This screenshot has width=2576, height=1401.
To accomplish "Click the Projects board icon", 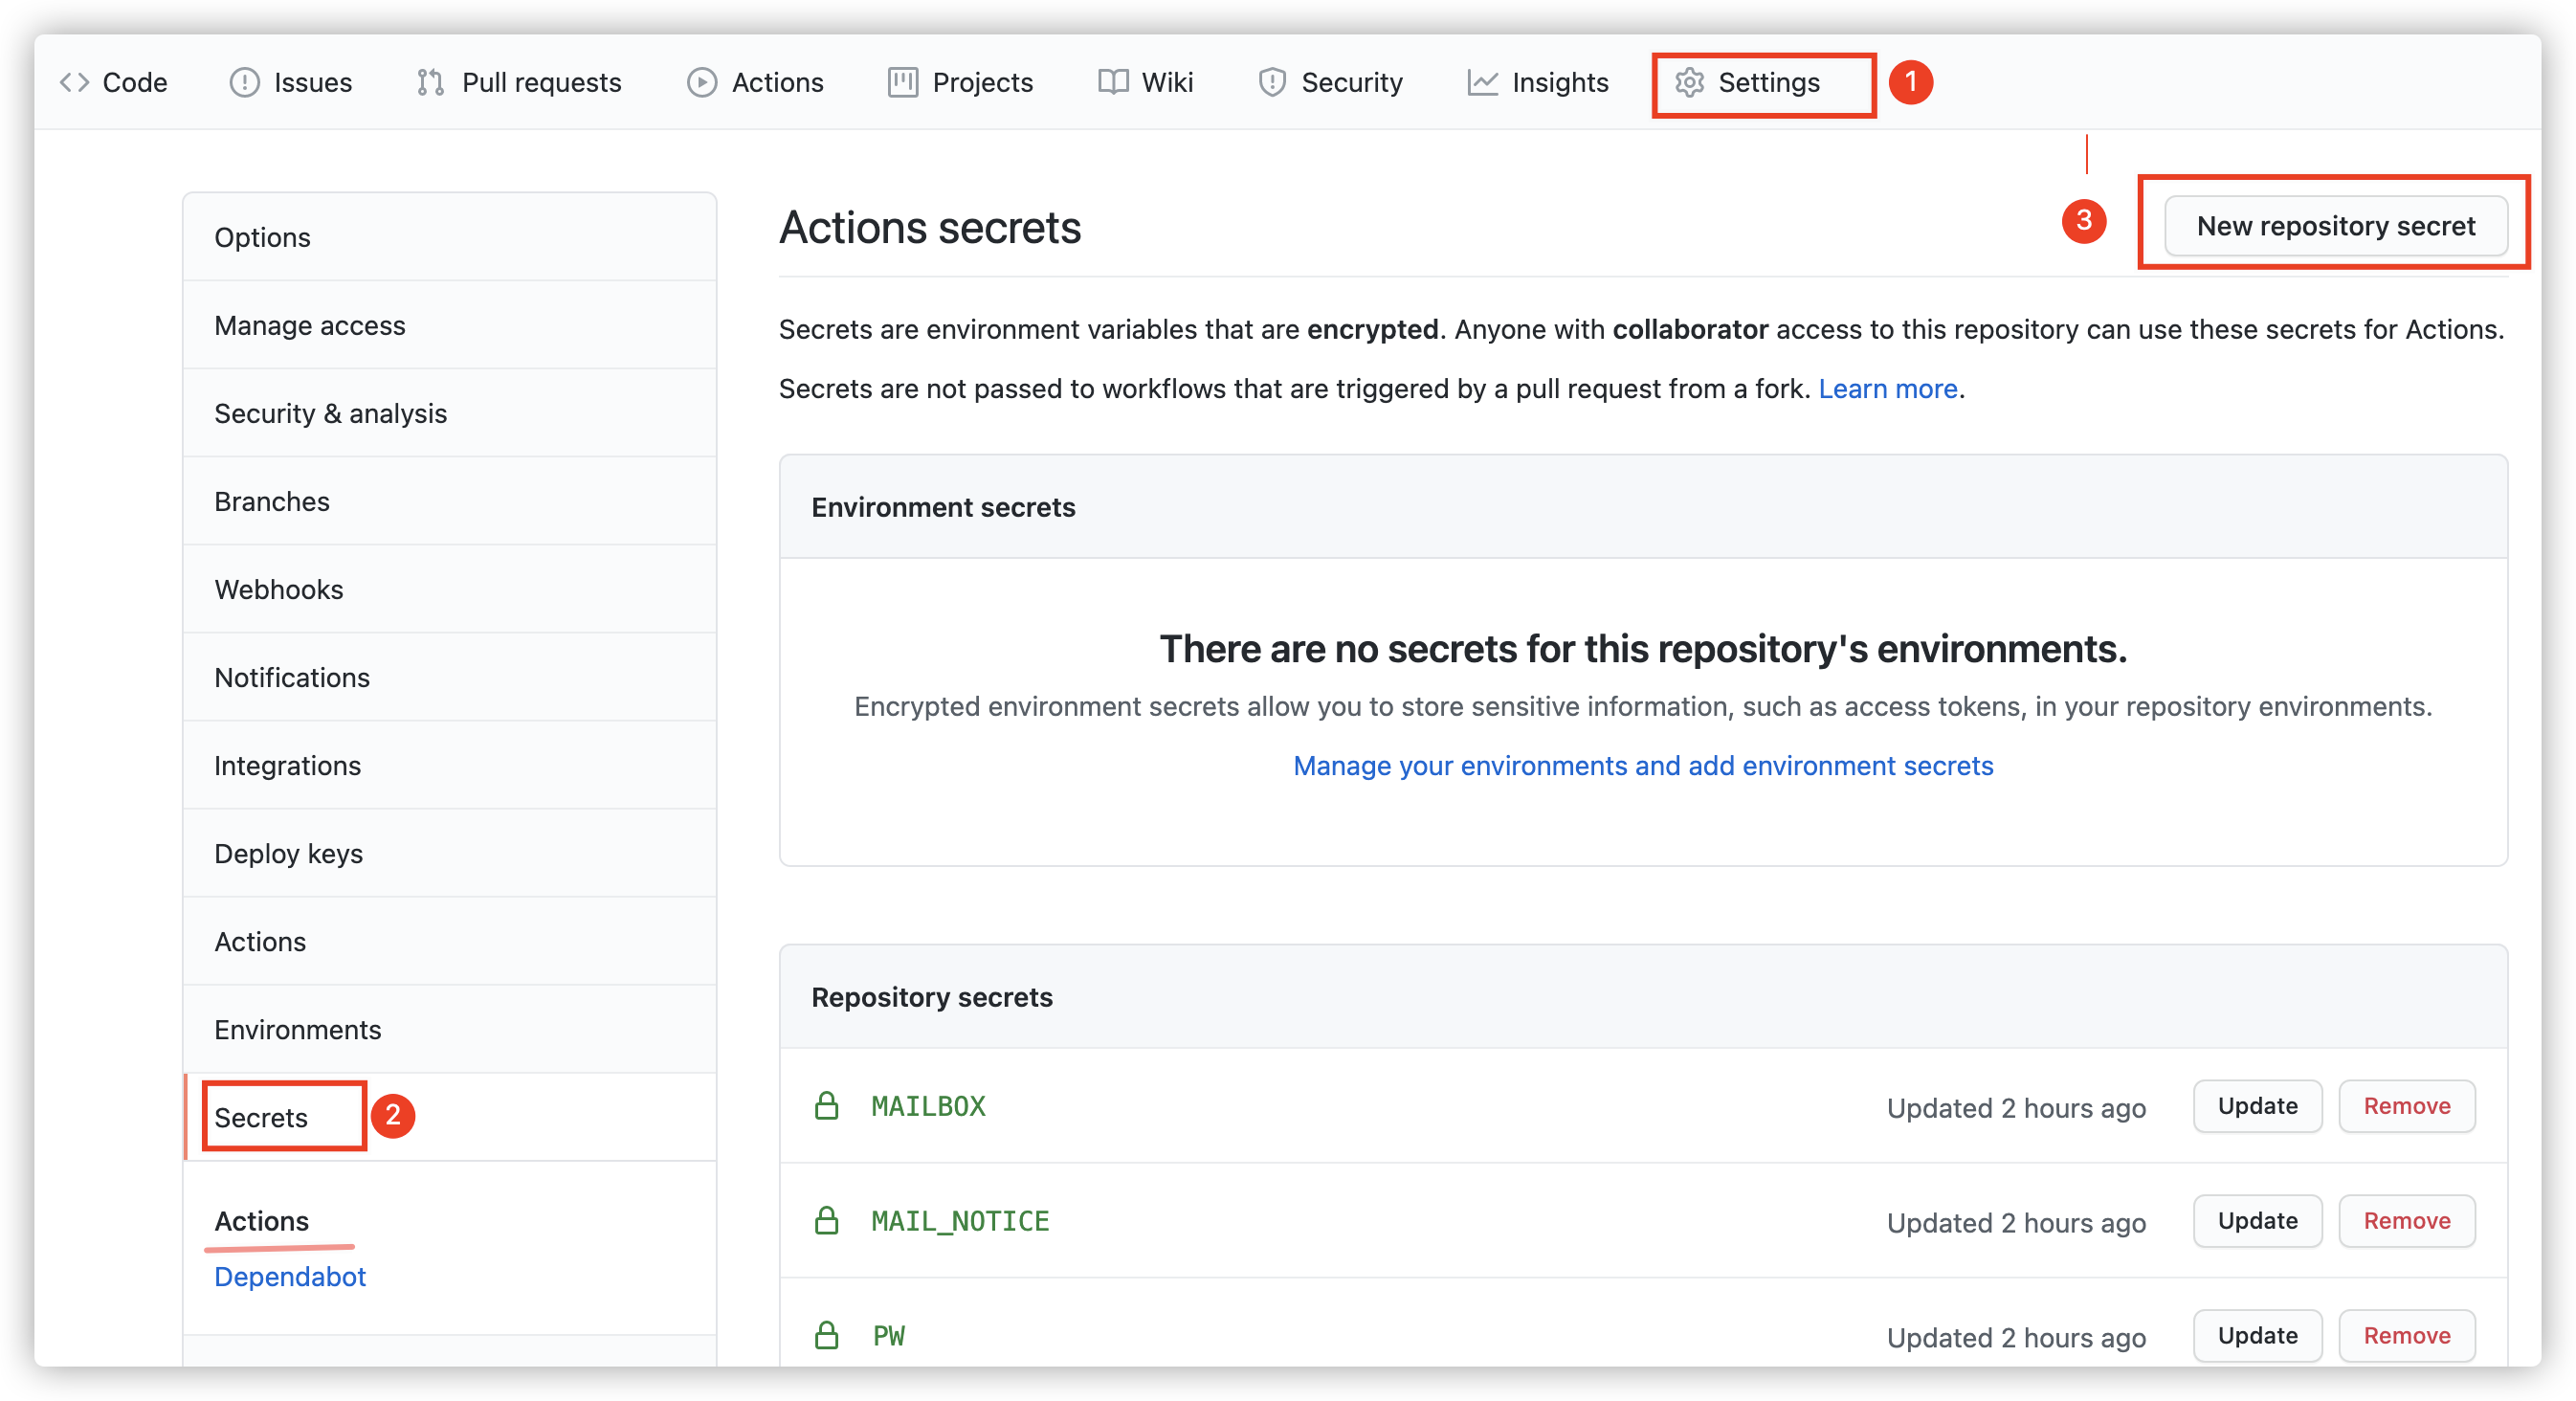I will (902, 82).
